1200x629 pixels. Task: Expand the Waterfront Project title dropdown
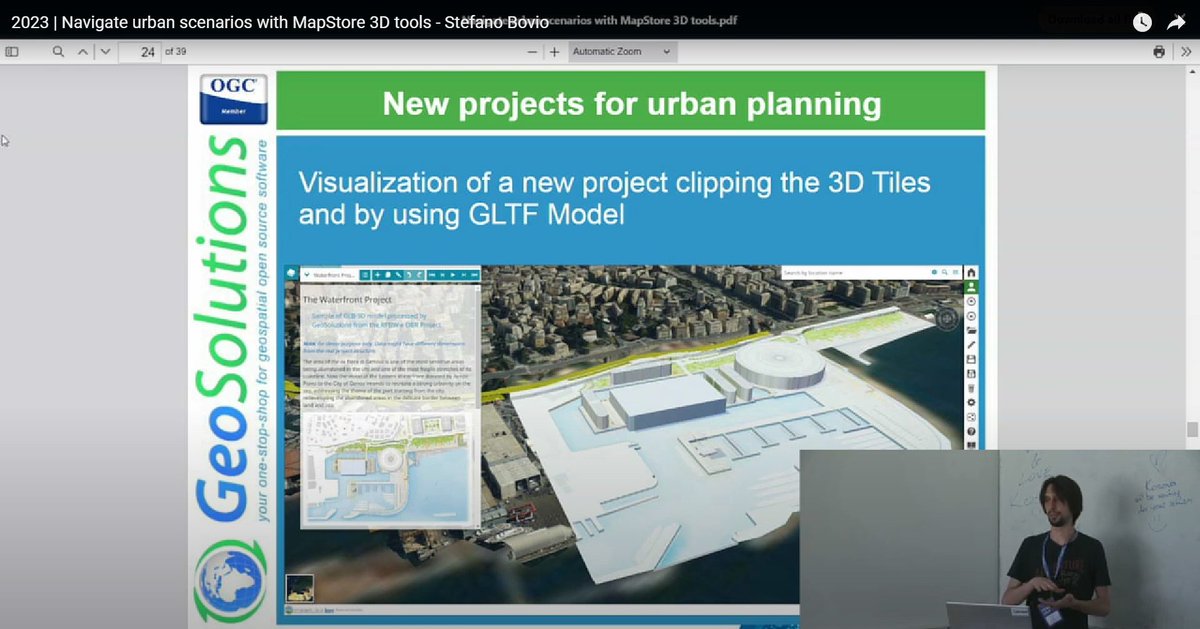[307, 274]
